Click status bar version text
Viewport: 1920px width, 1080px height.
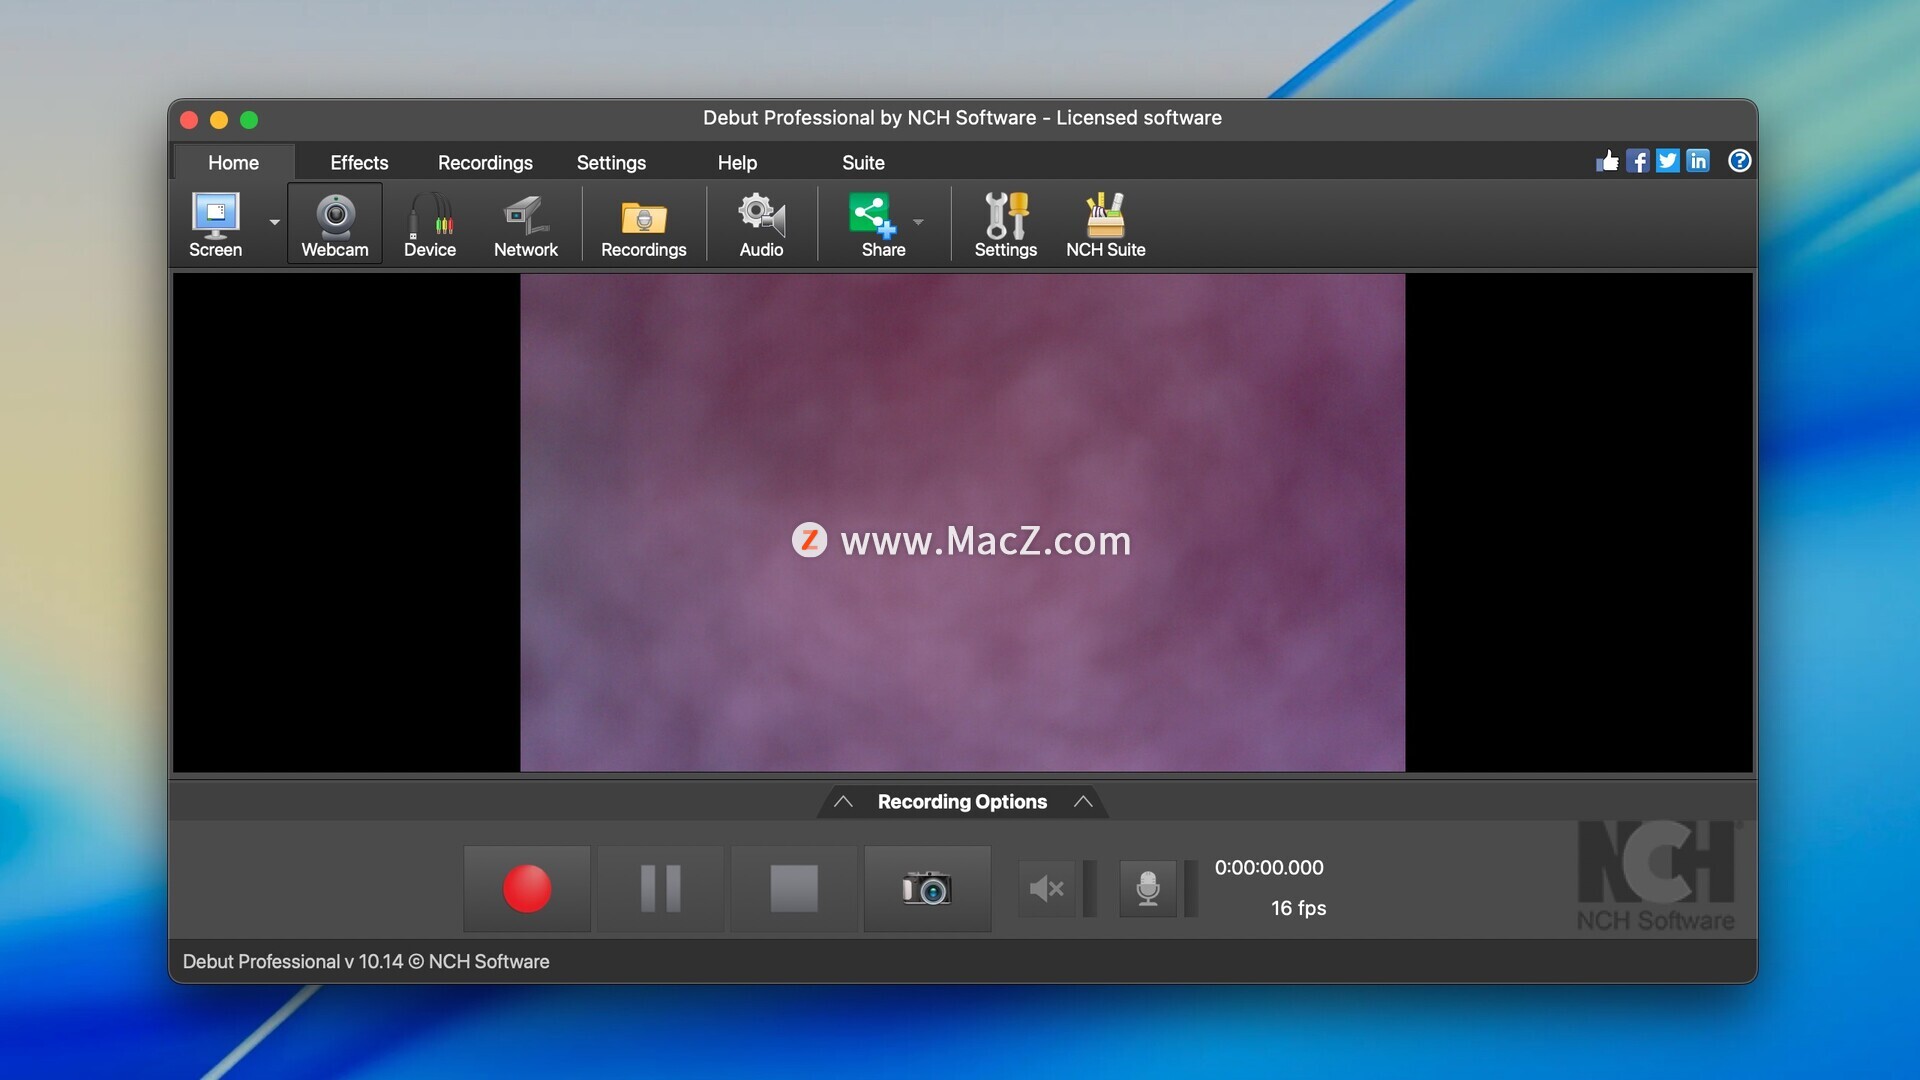point(366,961)
